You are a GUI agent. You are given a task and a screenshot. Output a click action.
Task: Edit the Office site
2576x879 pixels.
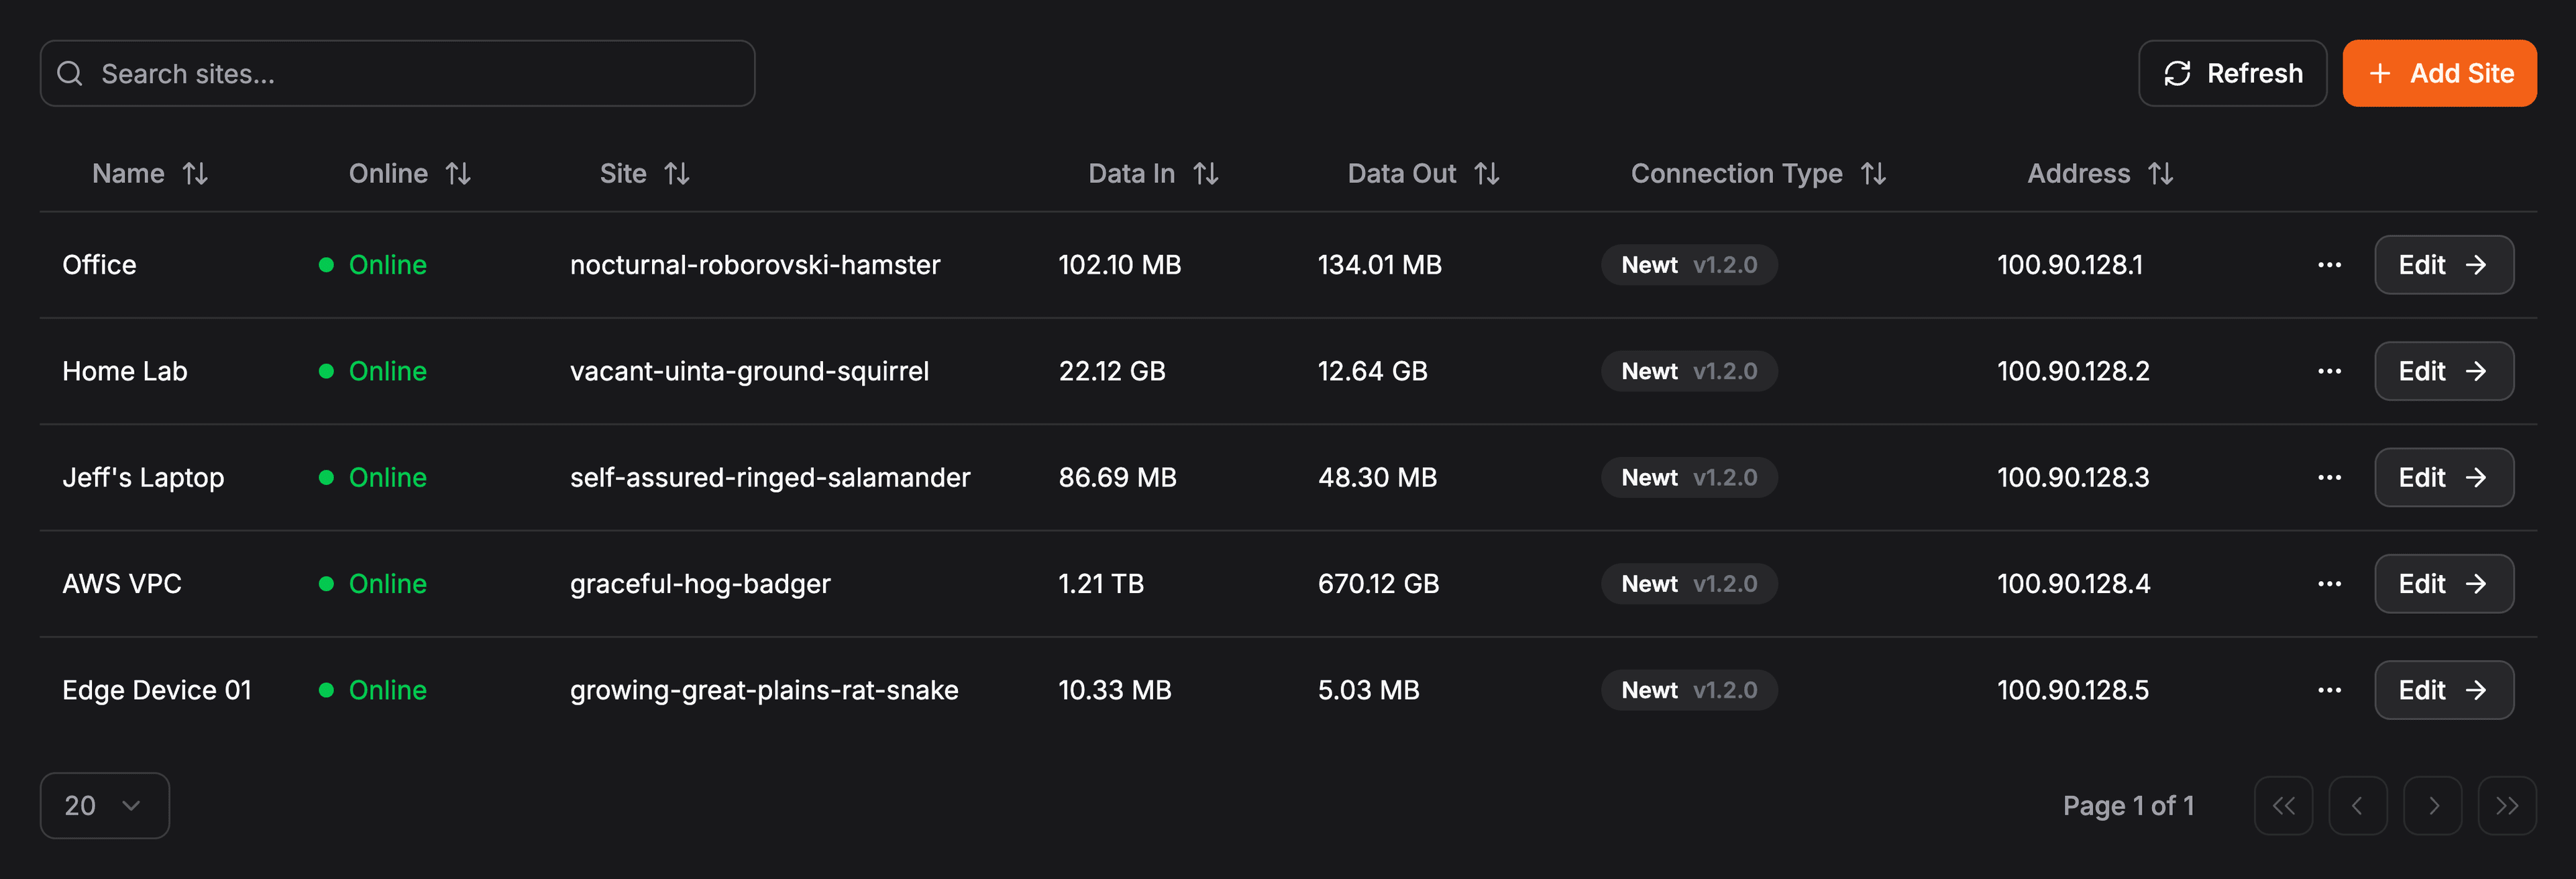tap(2443, 265)
